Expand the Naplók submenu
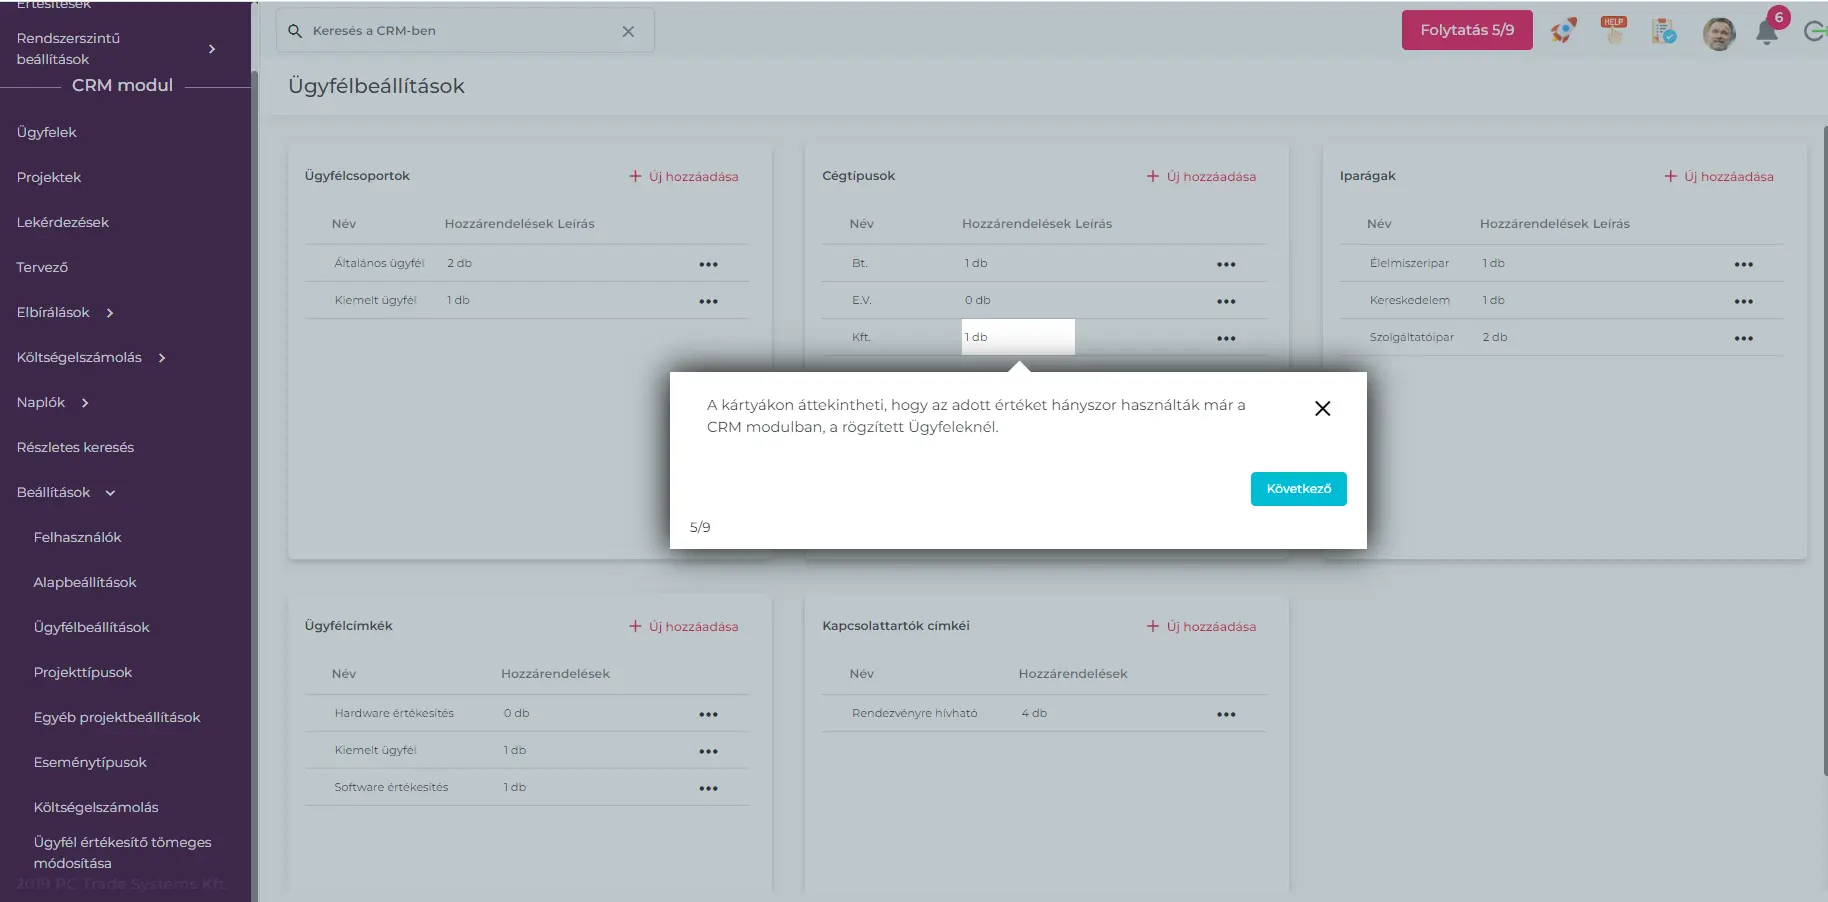The height and width of the screenshot is (902, 1828). tap(85, 403)
